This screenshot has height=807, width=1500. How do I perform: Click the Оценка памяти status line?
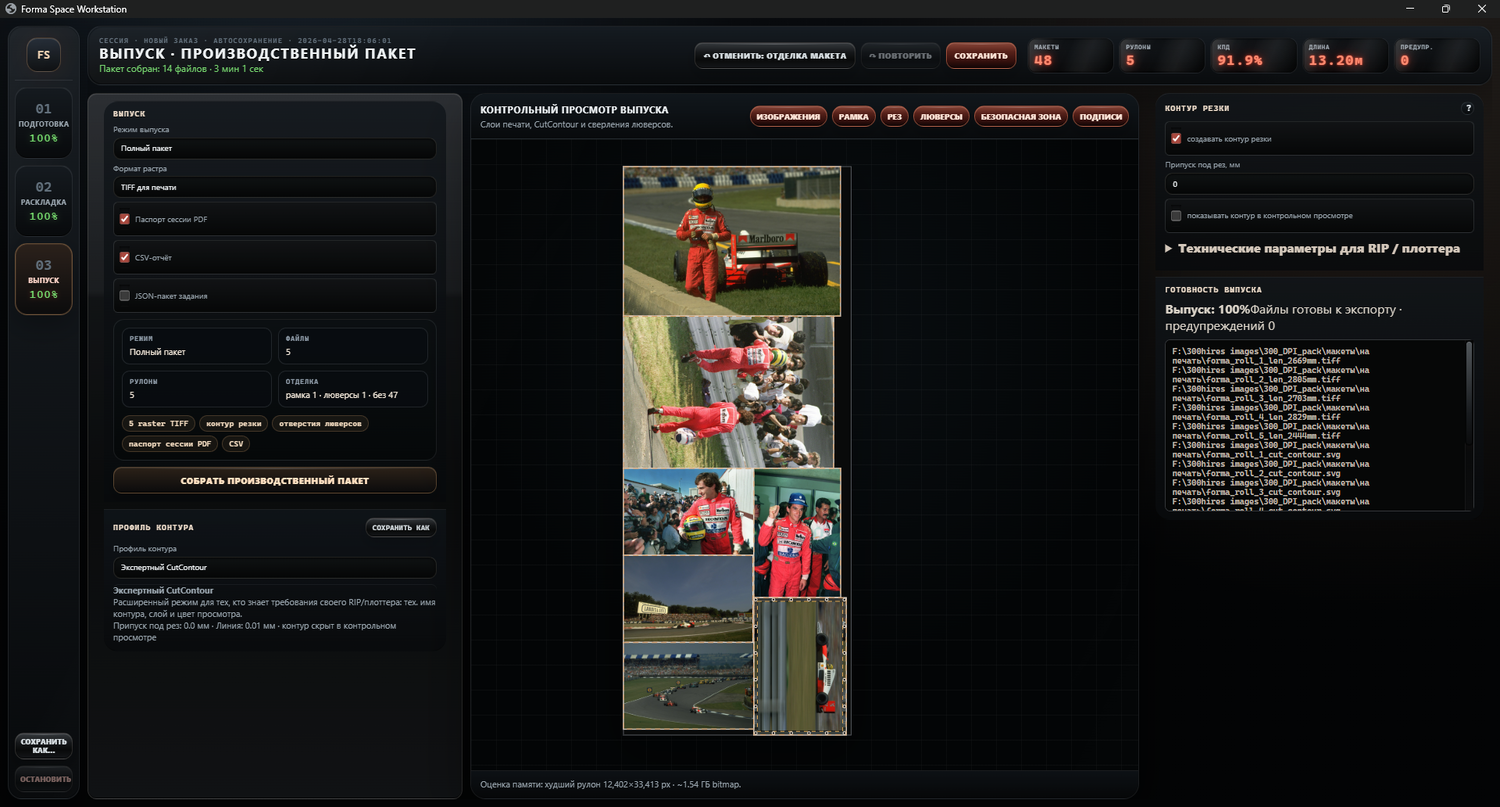[x=610, y=784]
